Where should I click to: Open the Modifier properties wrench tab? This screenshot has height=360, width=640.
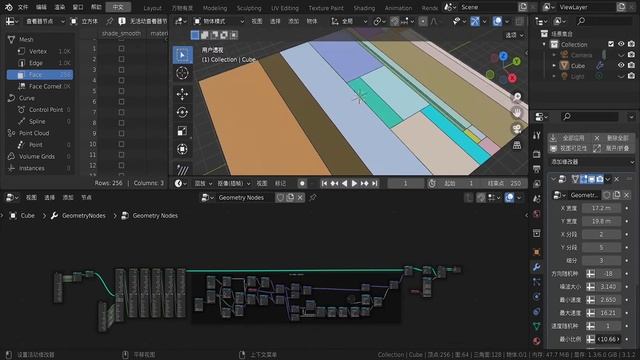click(537, 267)
